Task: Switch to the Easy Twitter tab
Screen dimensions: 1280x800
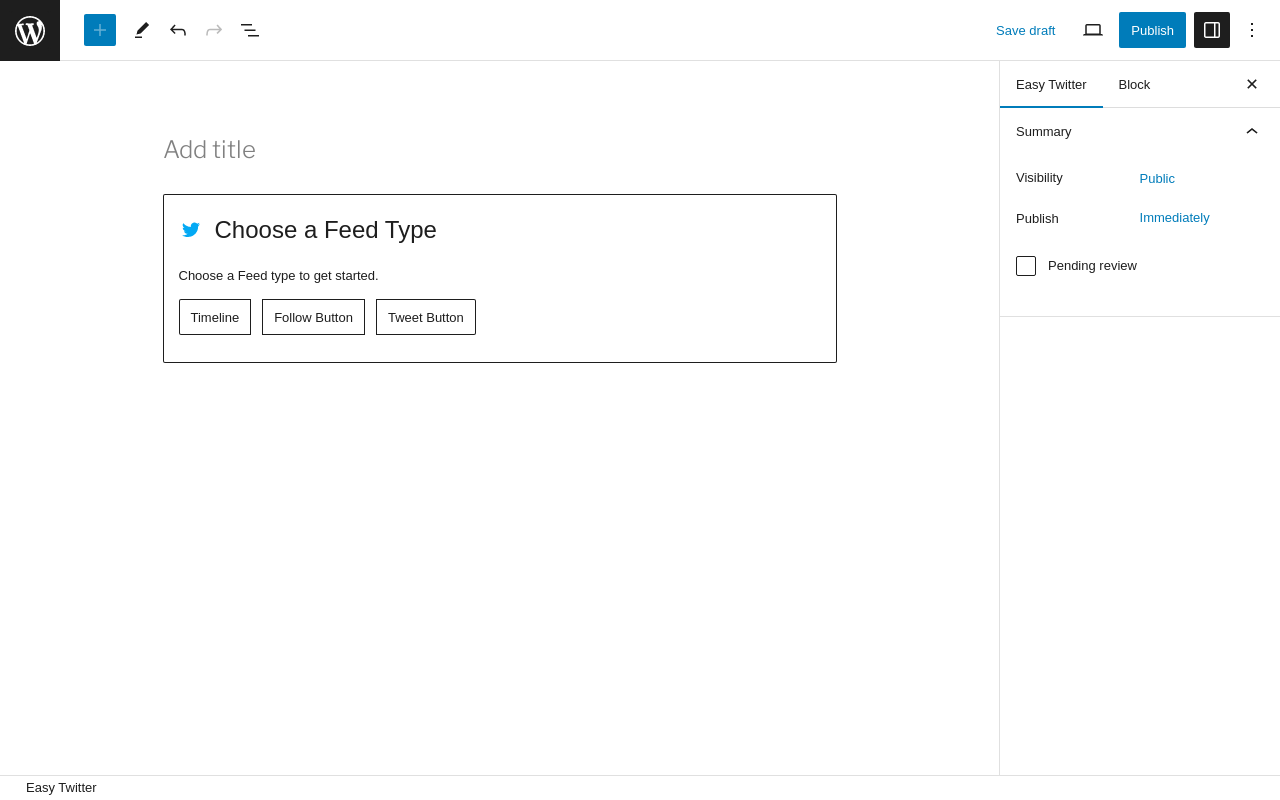Action: pos(1051,84)
